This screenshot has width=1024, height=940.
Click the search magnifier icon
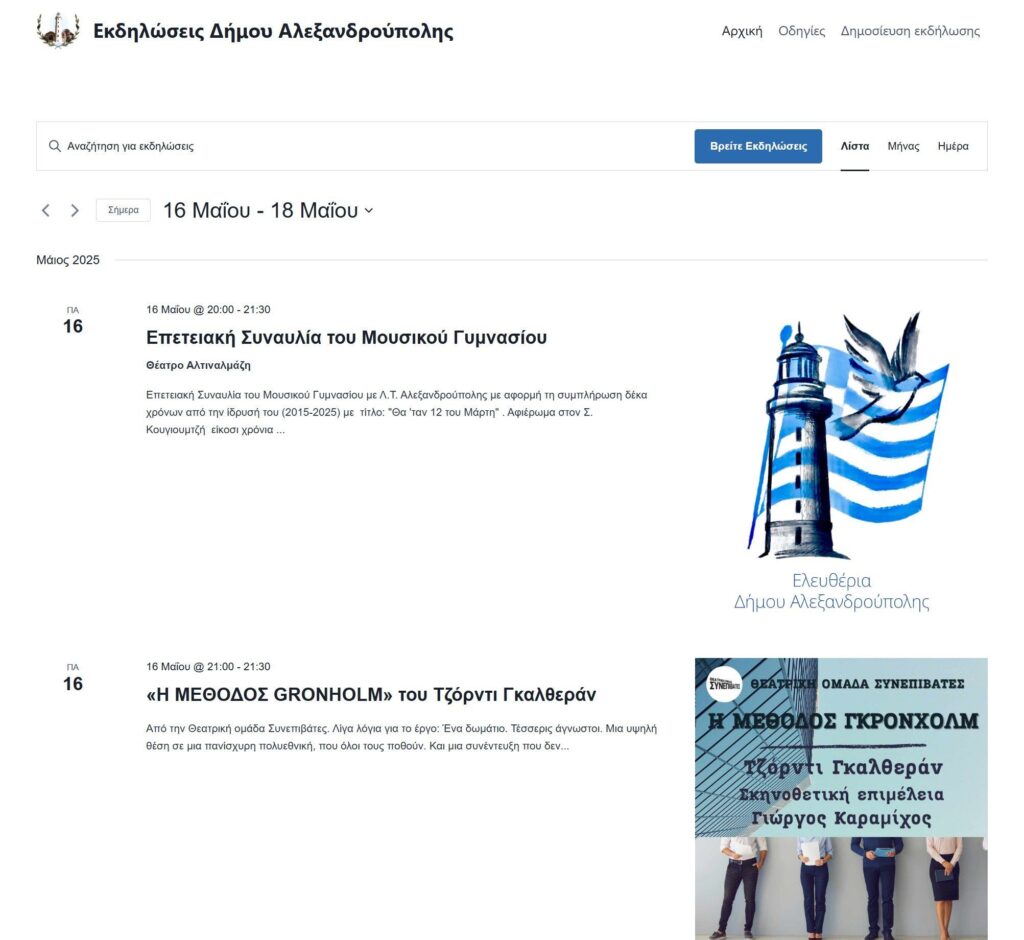(x=55, y=146)
